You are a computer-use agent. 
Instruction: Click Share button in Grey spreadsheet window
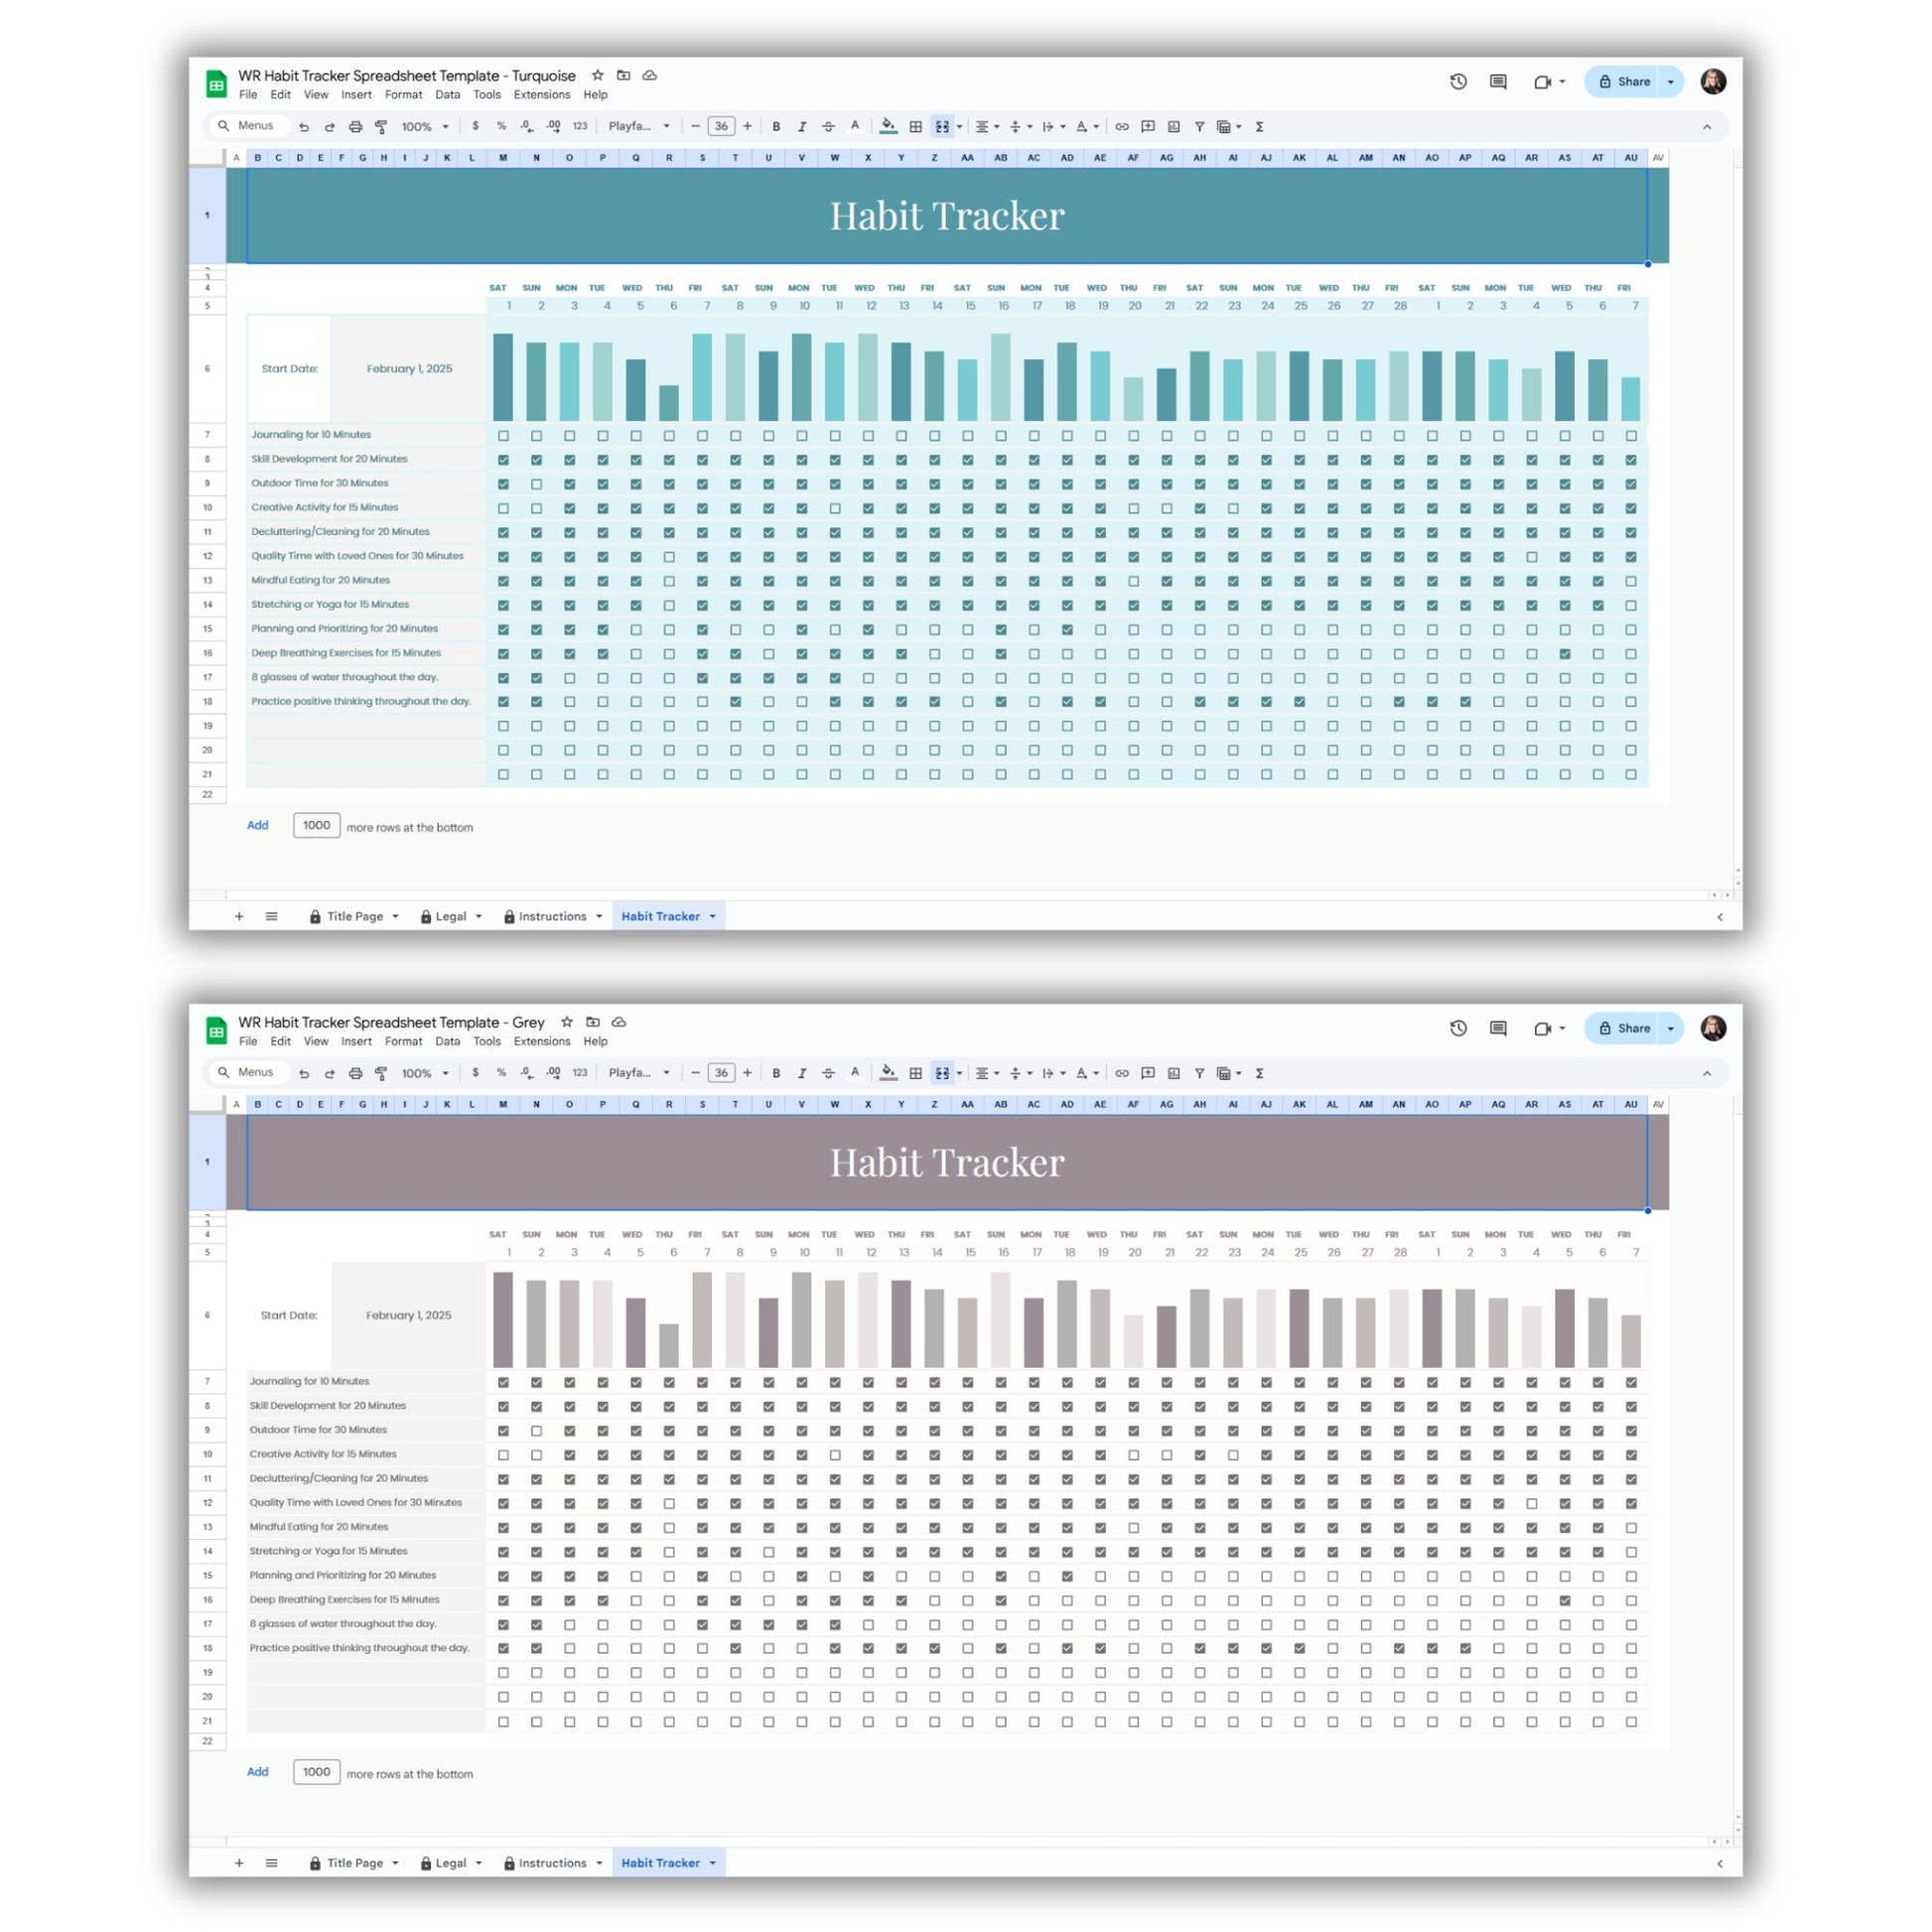click(x=1624, y=1028)
